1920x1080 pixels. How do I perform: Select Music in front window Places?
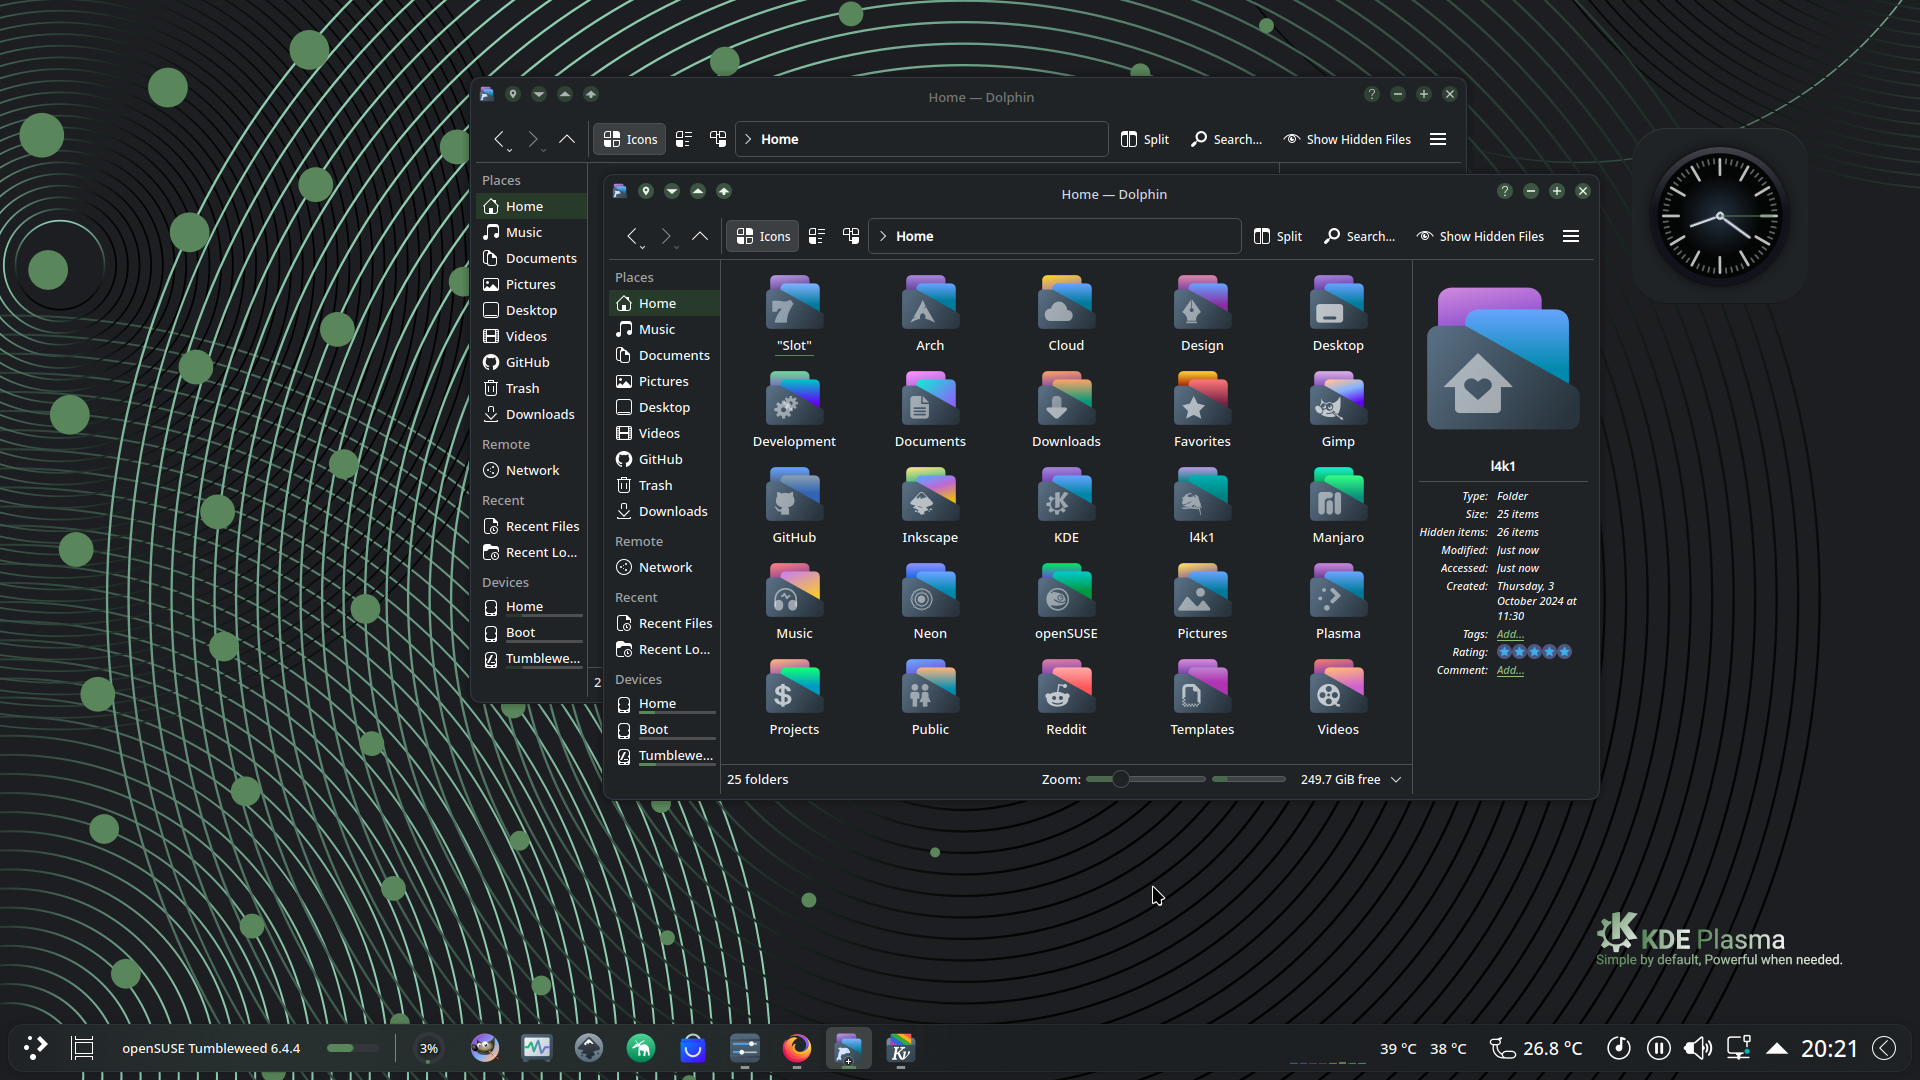[664, 329]
